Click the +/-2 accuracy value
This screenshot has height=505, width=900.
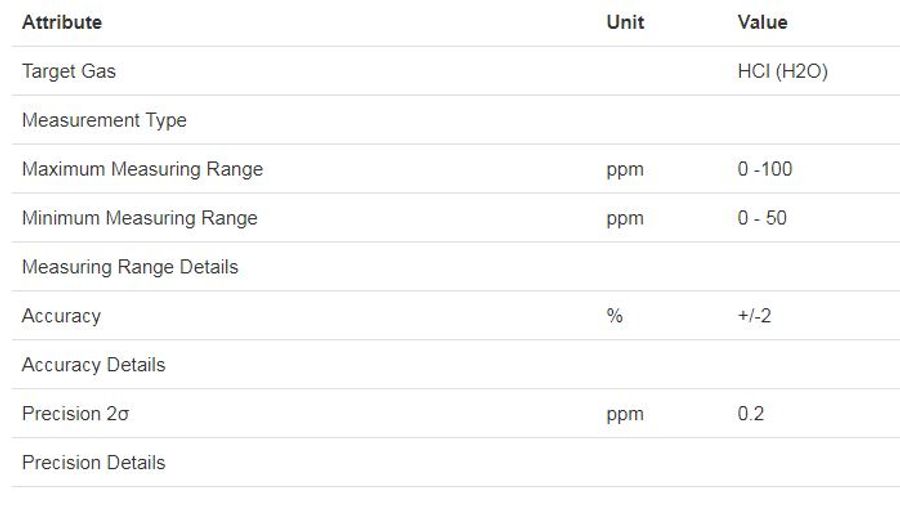point(754,316)
